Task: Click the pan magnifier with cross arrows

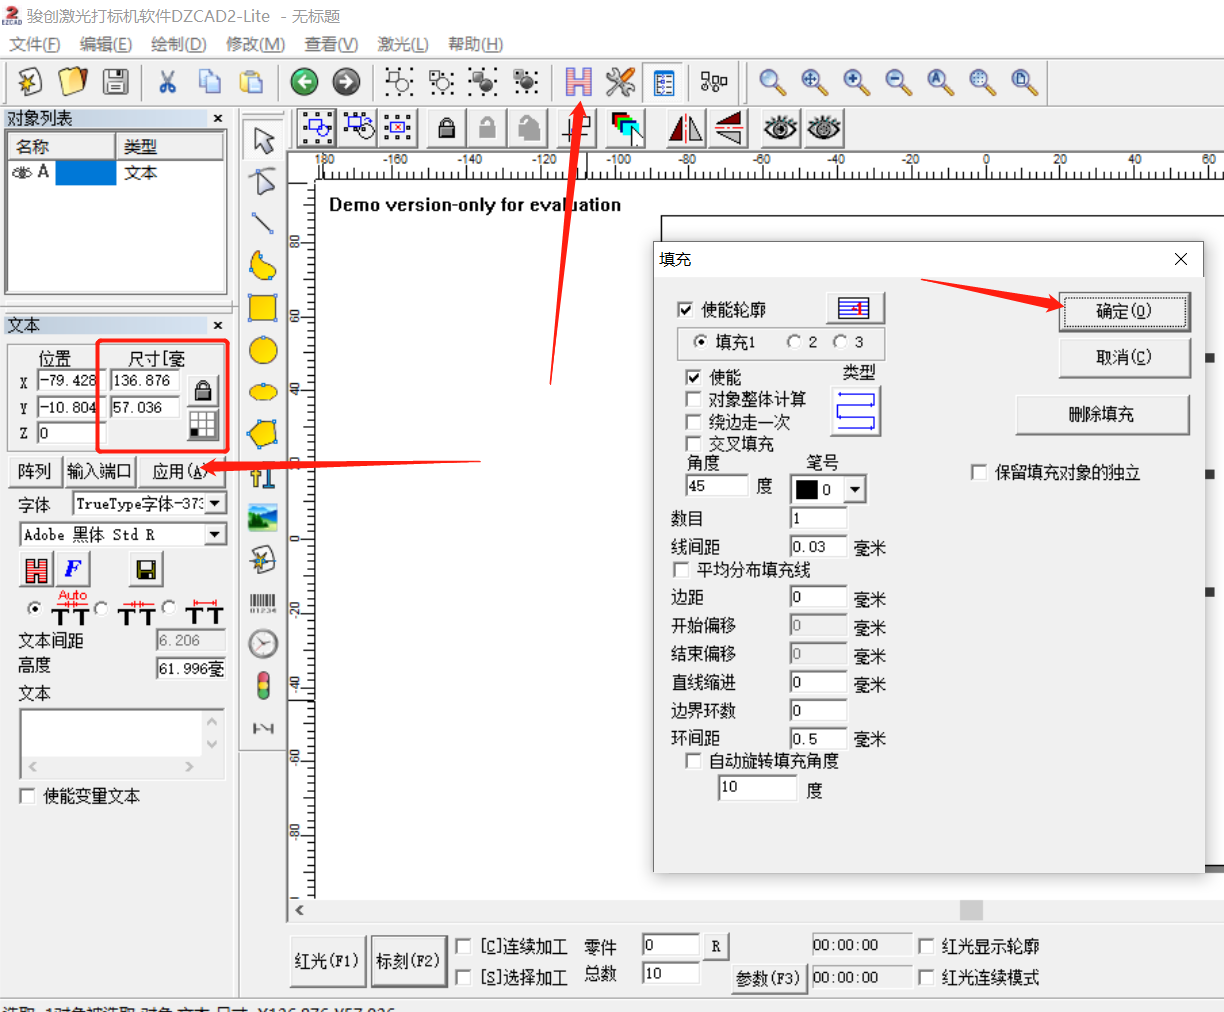Action: tap(815, 82)
